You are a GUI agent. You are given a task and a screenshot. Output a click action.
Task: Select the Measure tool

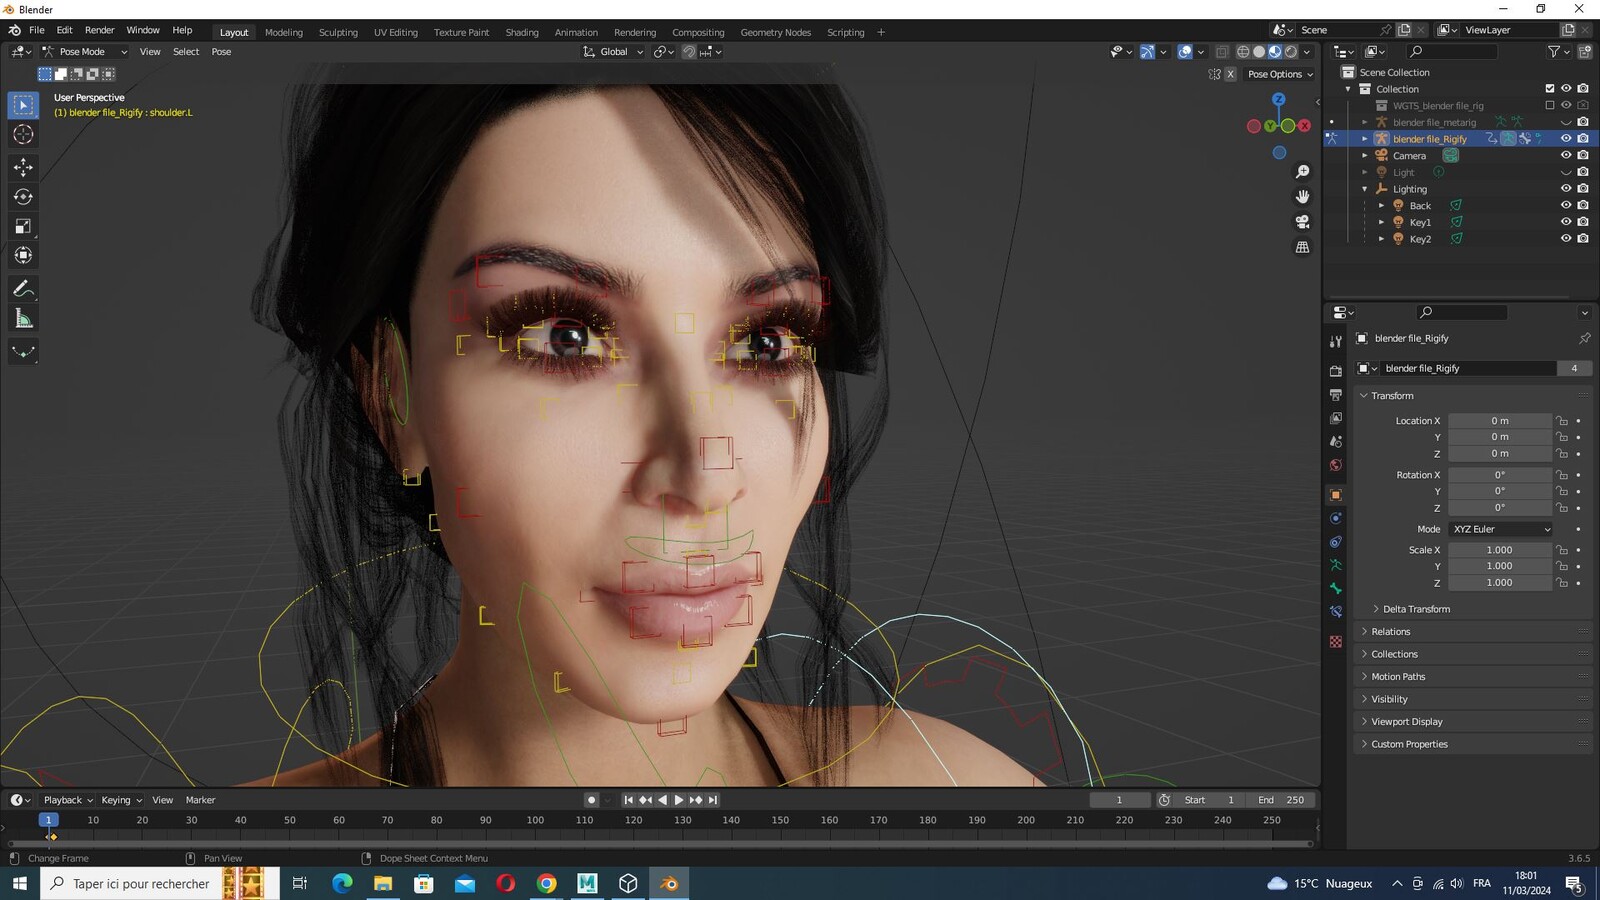23,319
